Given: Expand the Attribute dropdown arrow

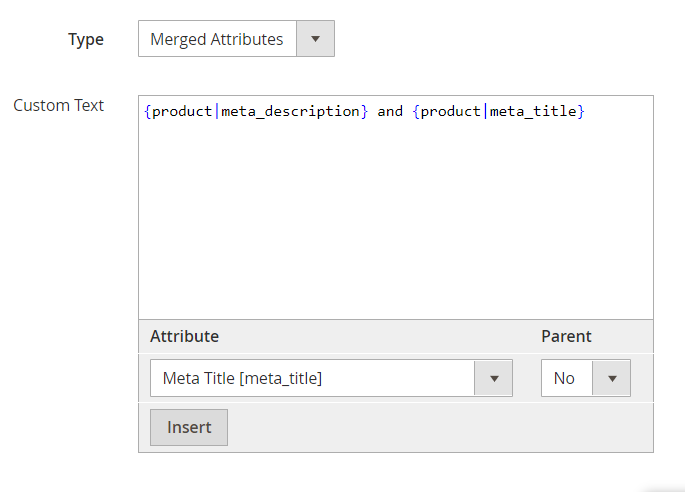Looking at the screenshot, I should [494, 378].
